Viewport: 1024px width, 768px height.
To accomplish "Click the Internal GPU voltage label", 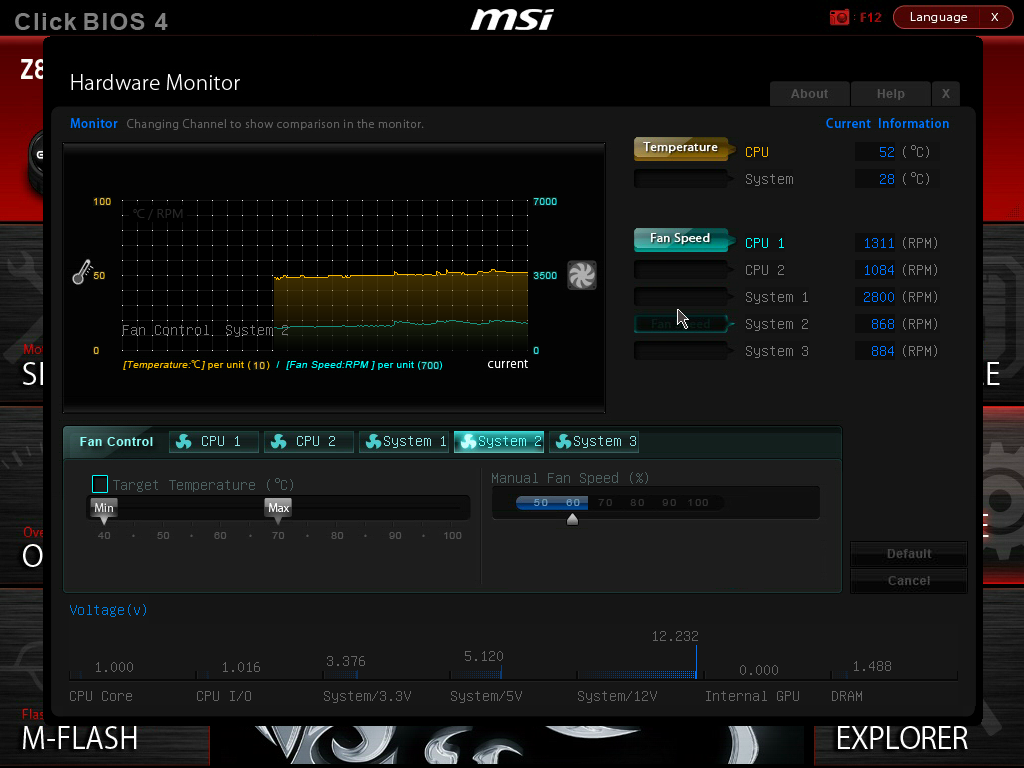I will [x=752, y=696].
